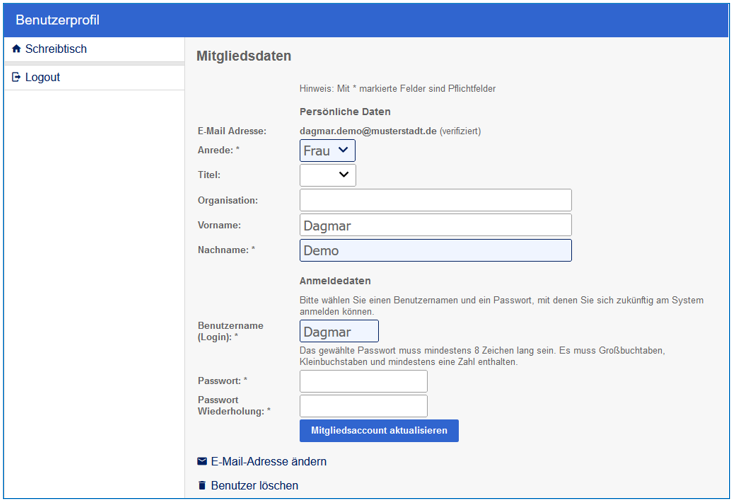Open Schreibtisch from the sidebar
The image size is (731, 501).
coord(56,49)
